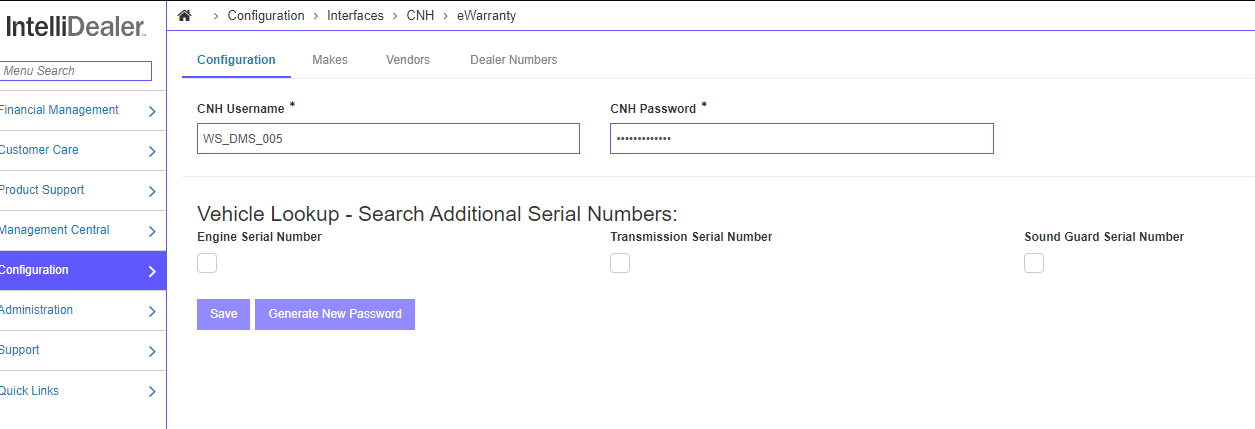Expand the Customer Care chevron

click(x=152, y=151)
